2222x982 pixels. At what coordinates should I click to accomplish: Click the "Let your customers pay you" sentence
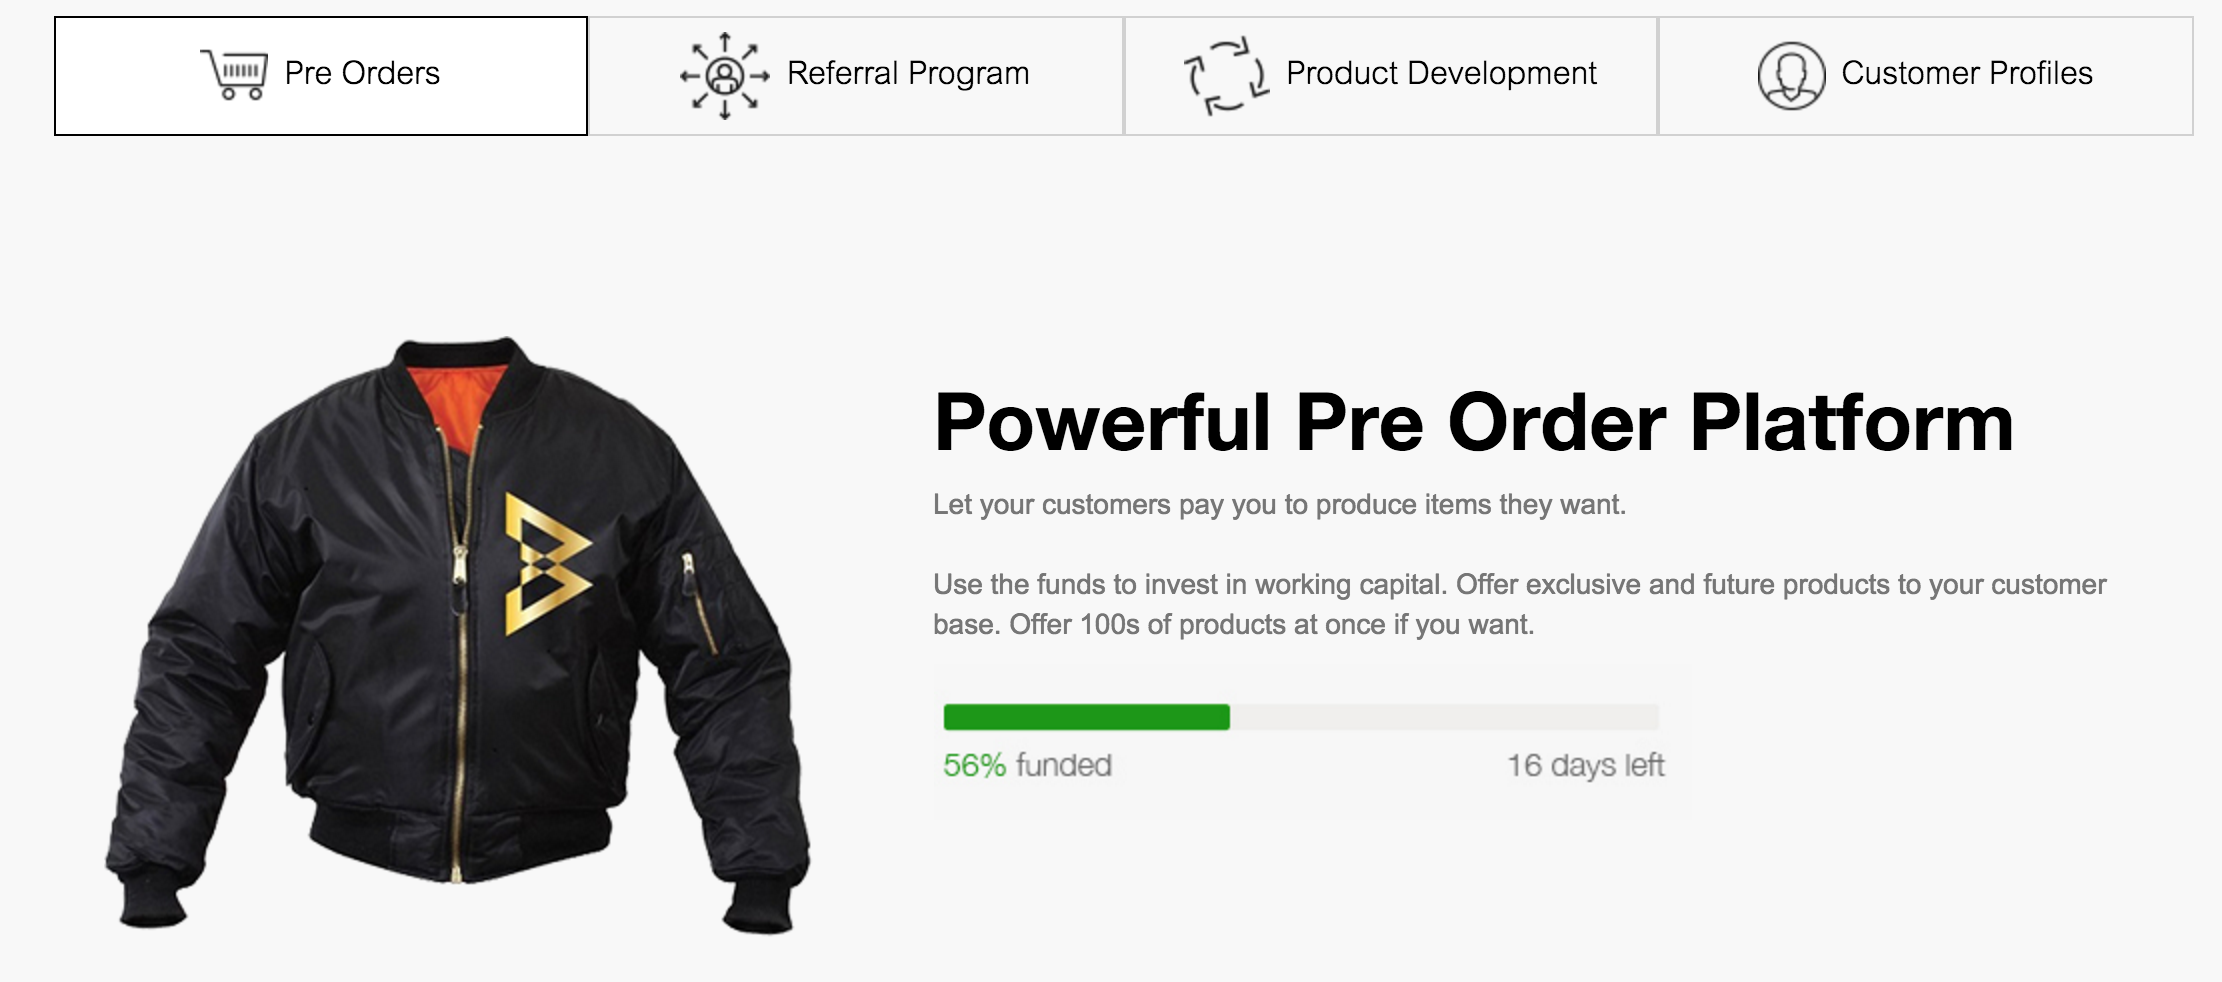coord(1279,505)
